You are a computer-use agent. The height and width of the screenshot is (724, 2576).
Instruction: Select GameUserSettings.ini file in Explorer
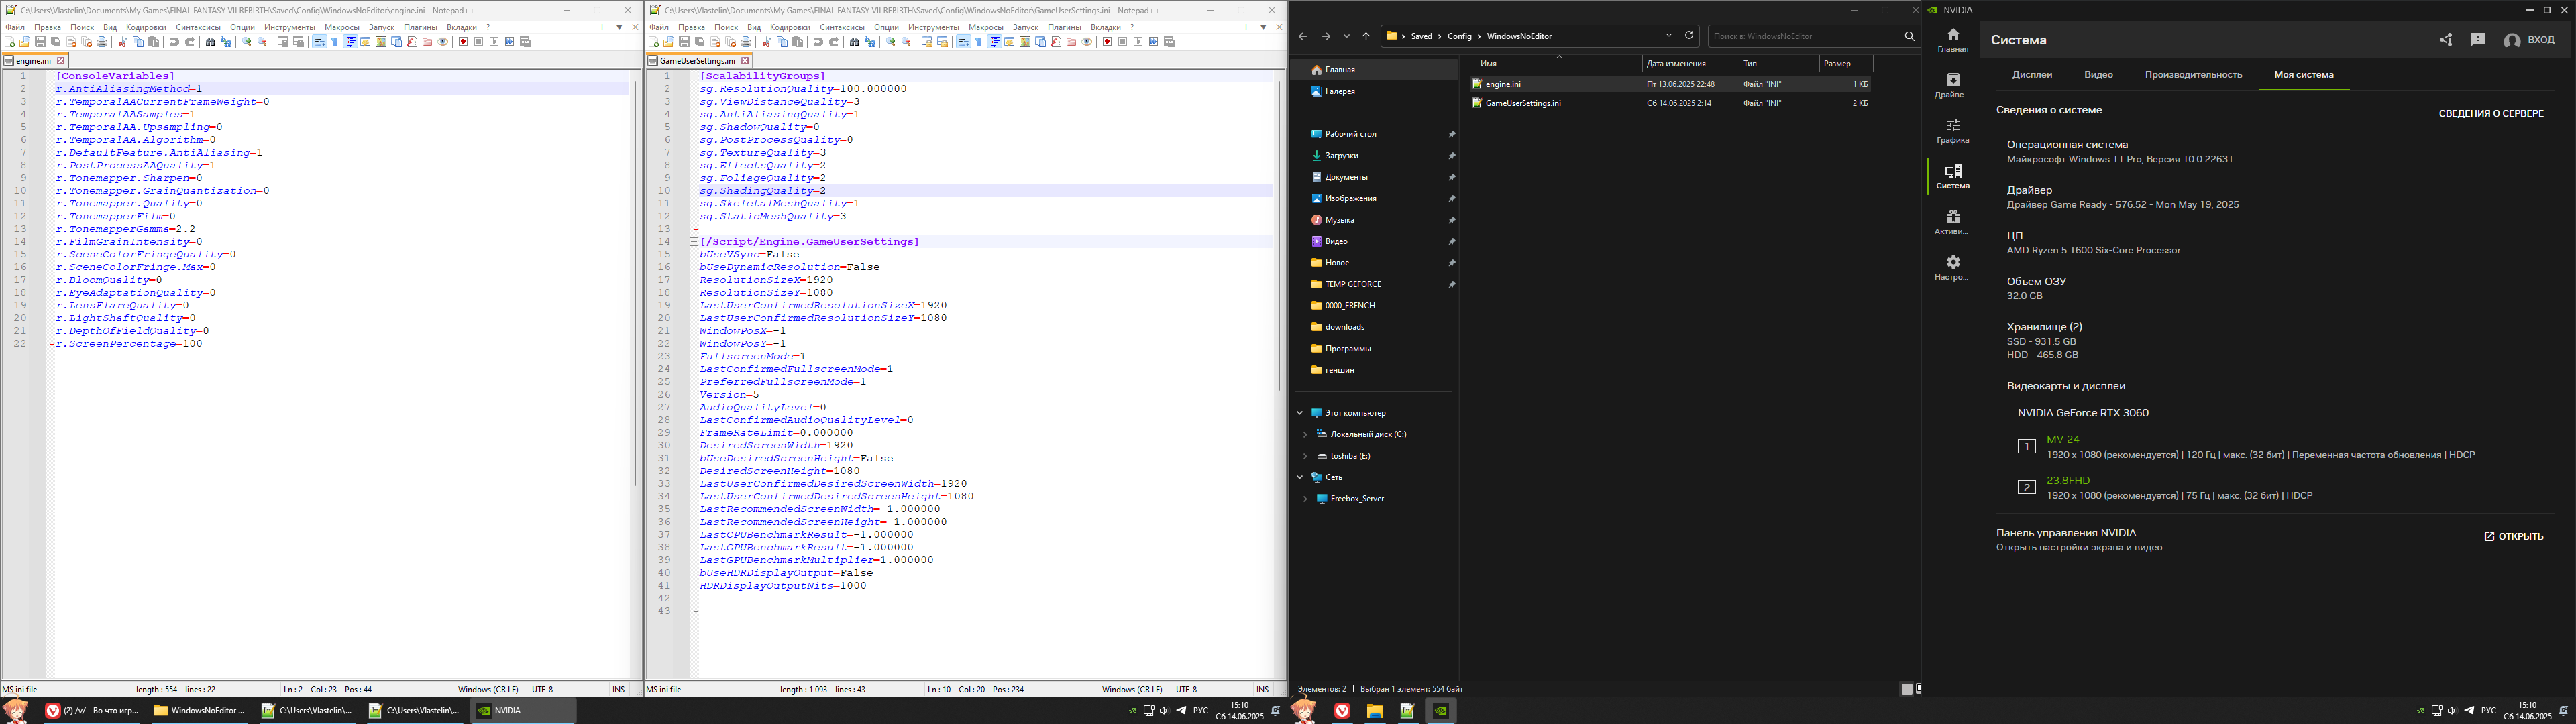(1670, 103)
